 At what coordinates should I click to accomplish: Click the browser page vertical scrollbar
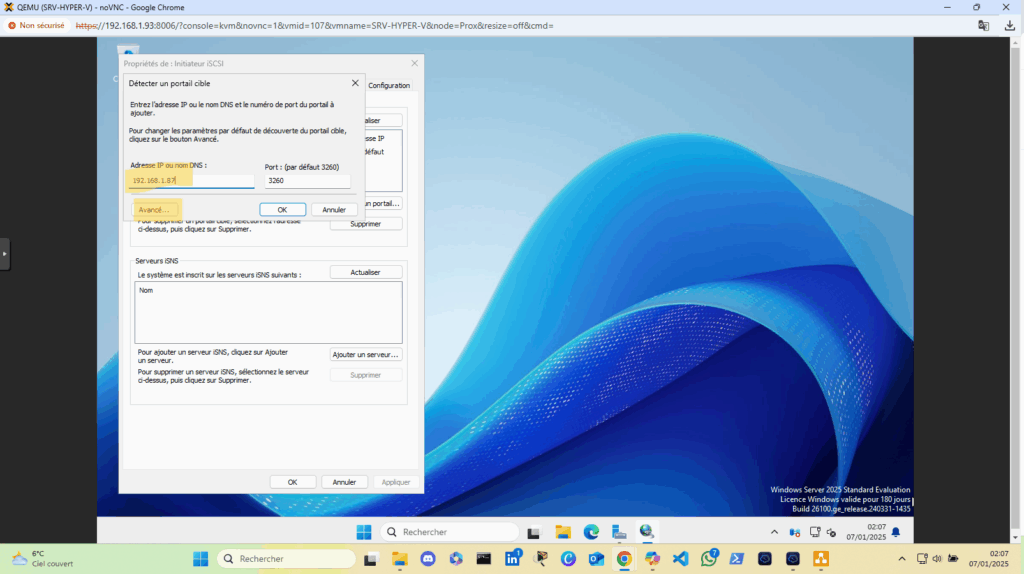[x=1014, y=289]
